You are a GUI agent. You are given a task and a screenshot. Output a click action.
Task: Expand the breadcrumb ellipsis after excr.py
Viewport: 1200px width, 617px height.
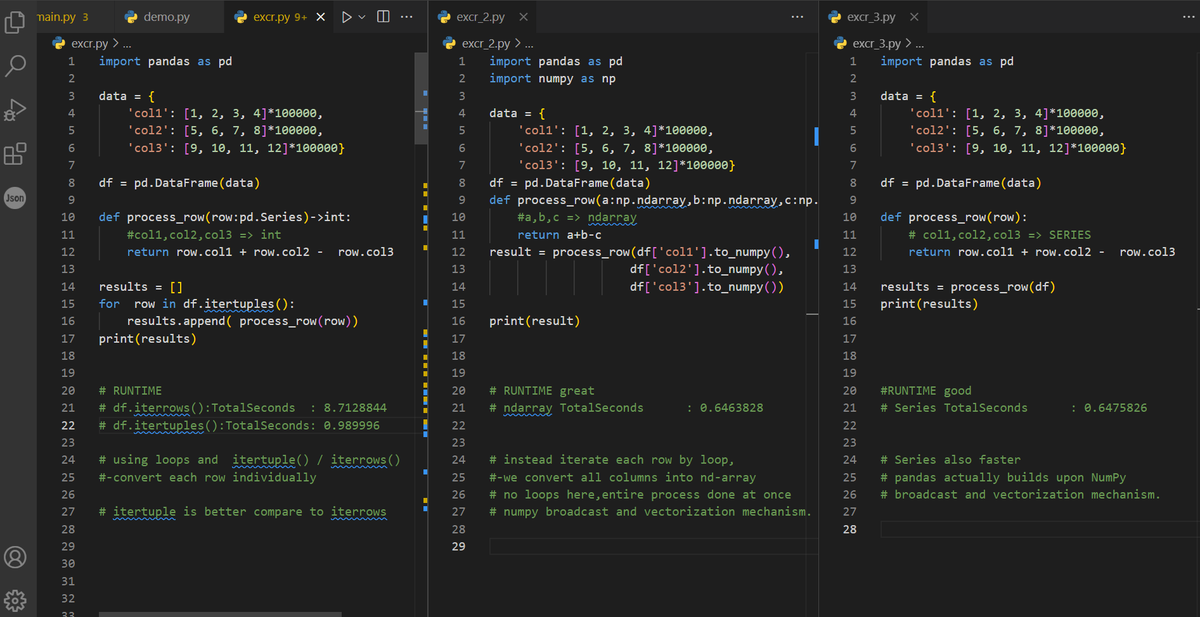click(x=127, y=44)
